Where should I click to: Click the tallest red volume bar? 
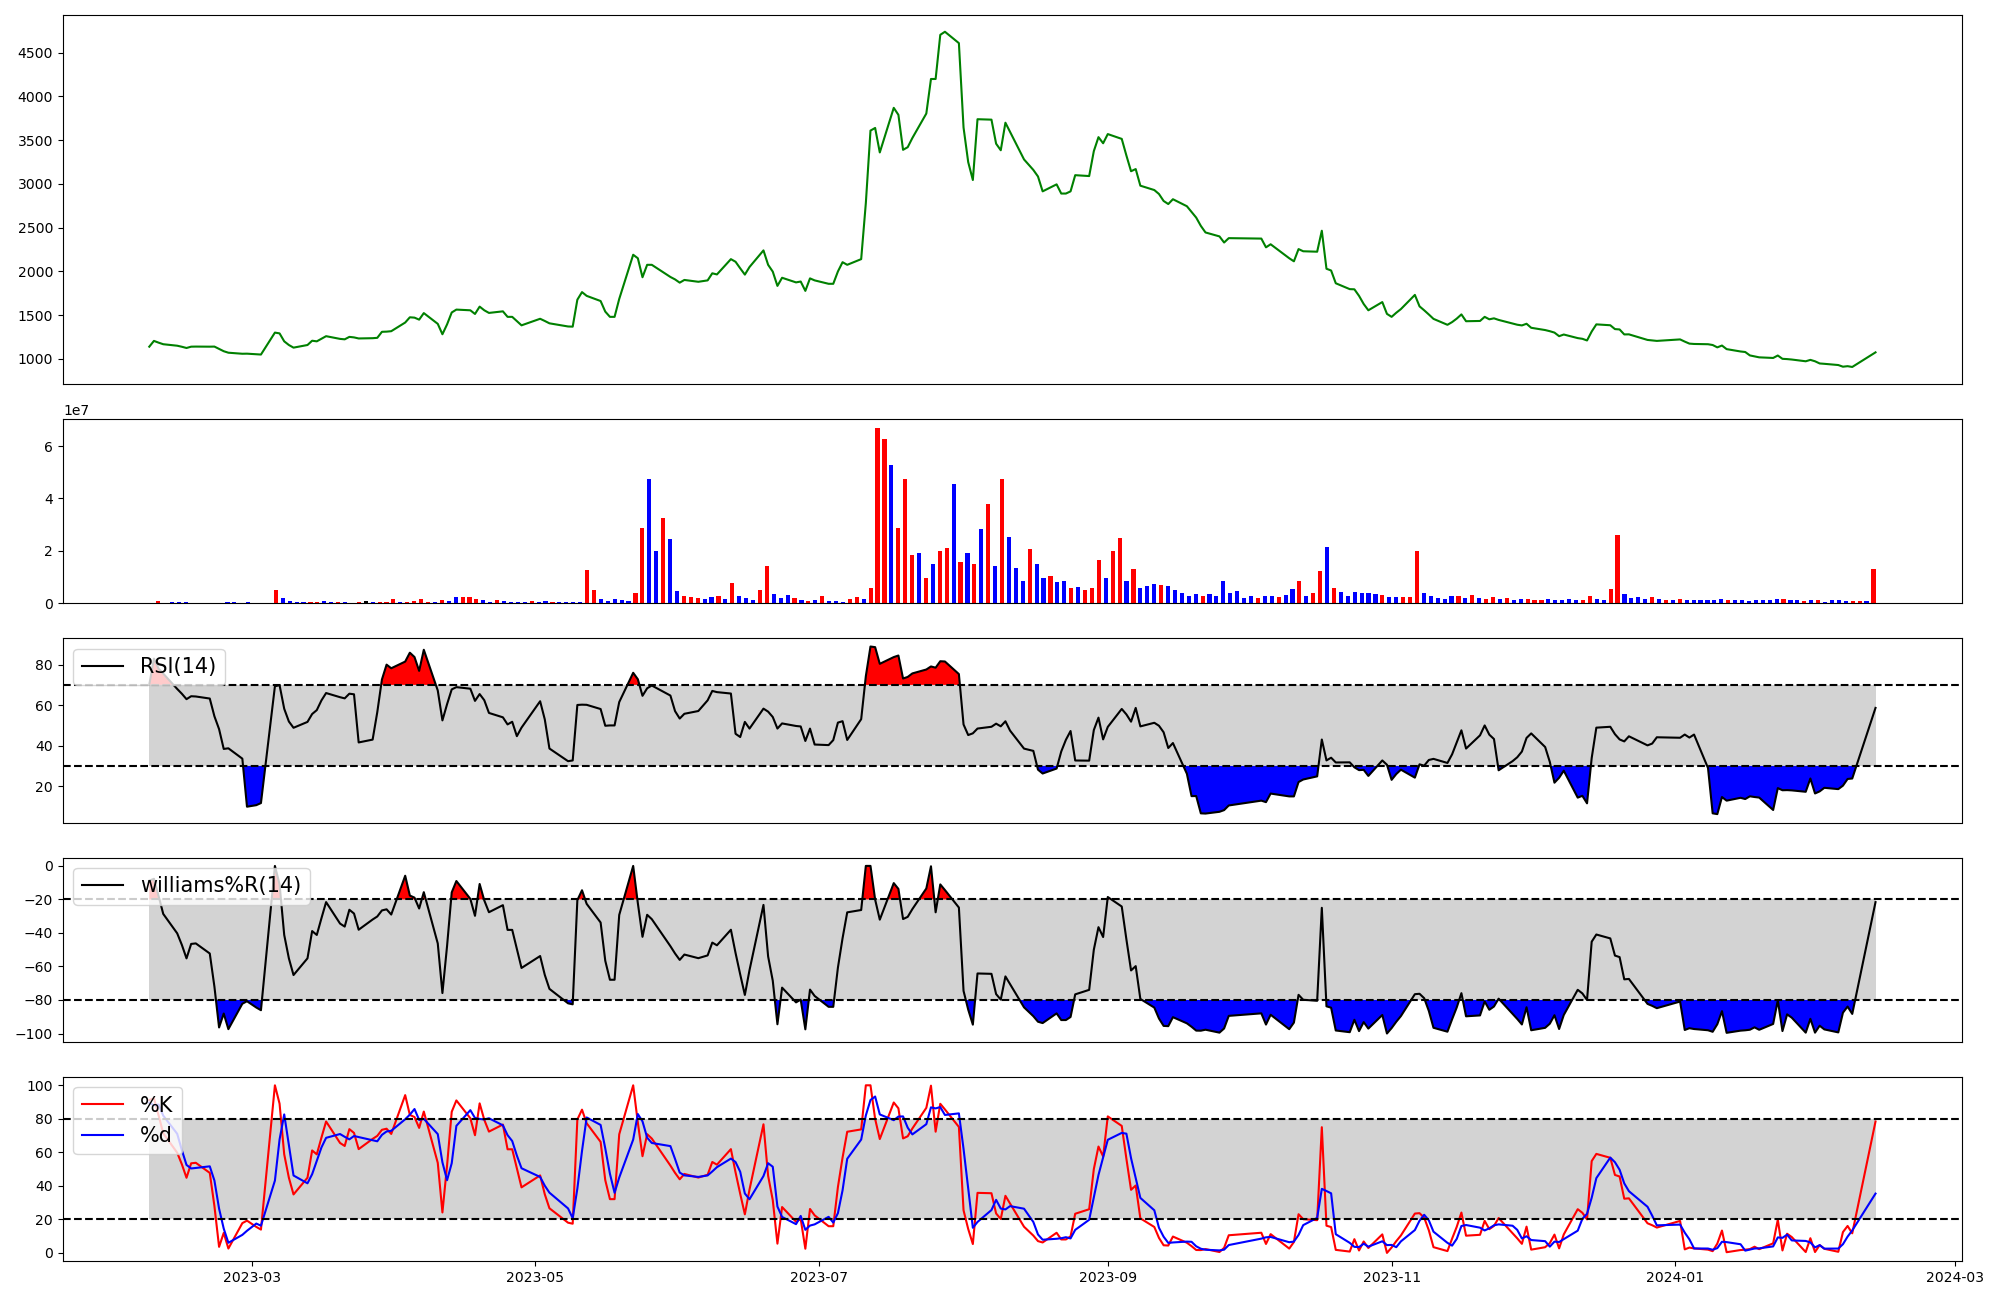[877, 516]
